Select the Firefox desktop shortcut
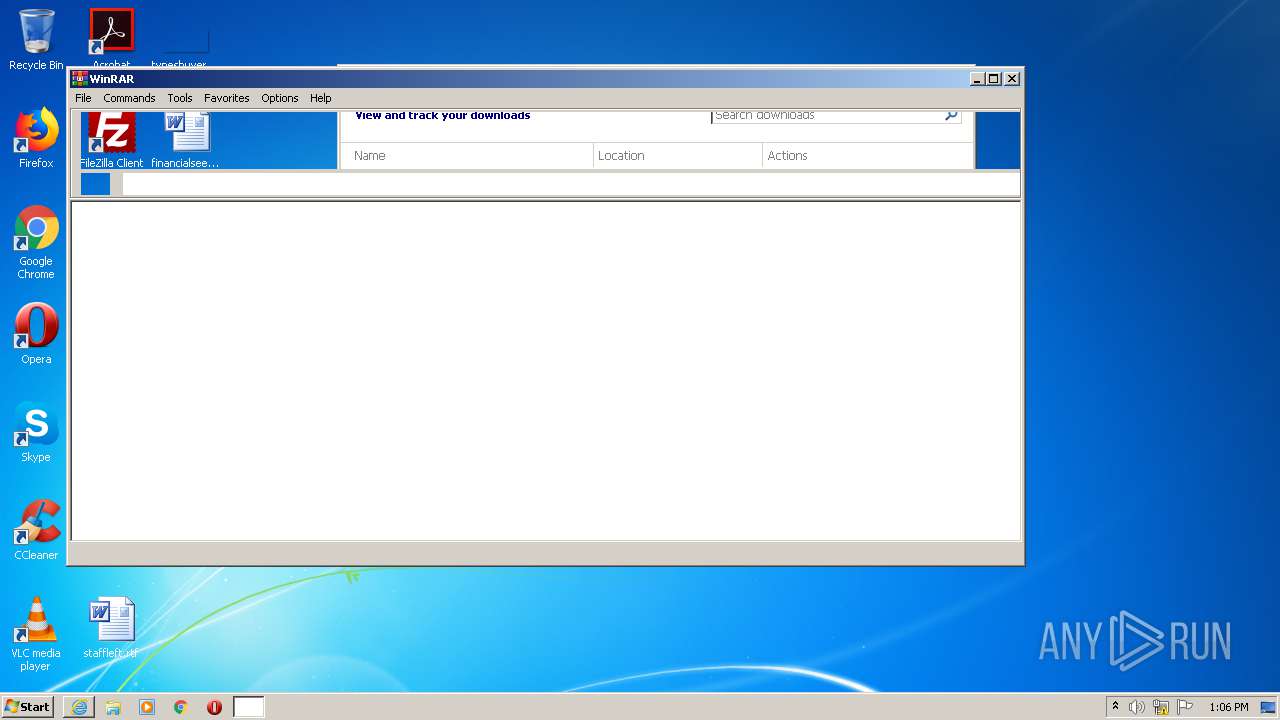Image resolution: width=1280 pixels, height=720 pixels. click(36, 139)
